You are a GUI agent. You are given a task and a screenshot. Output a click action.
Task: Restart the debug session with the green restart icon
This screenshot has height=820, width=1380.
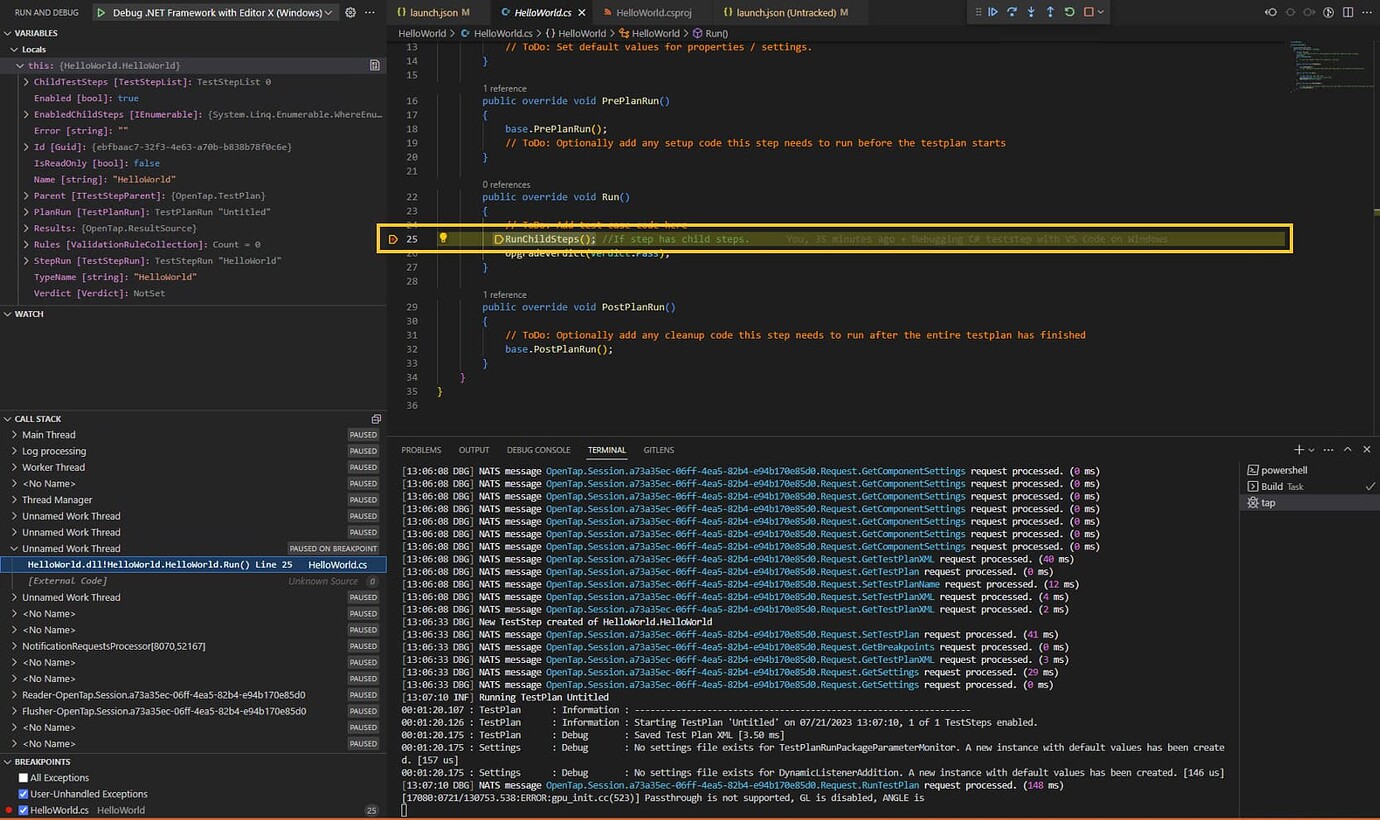pos(1069,12)
